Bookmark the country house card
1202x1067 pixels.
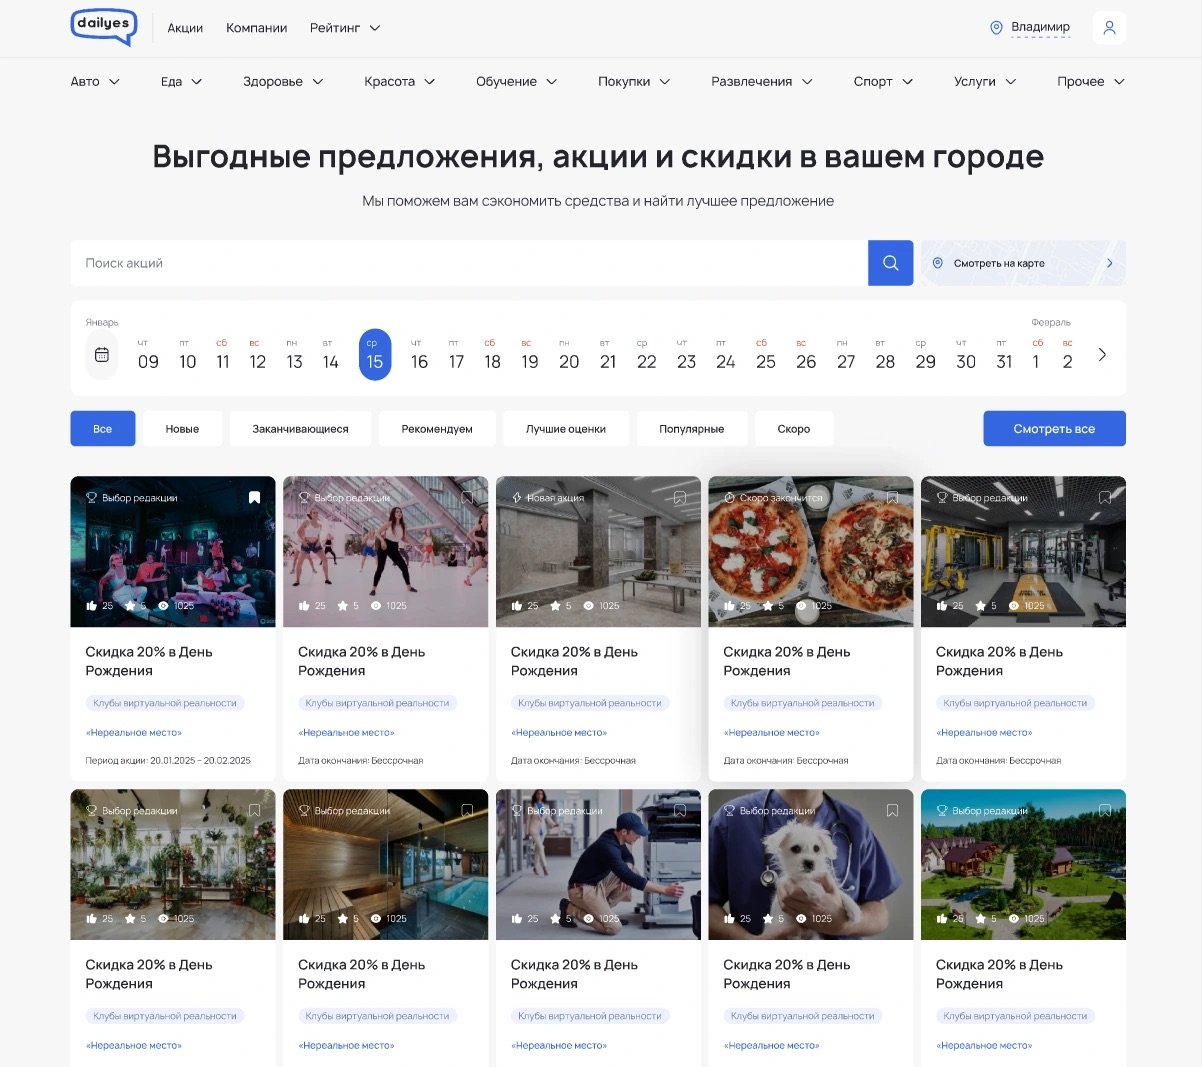coord(1105,811)
